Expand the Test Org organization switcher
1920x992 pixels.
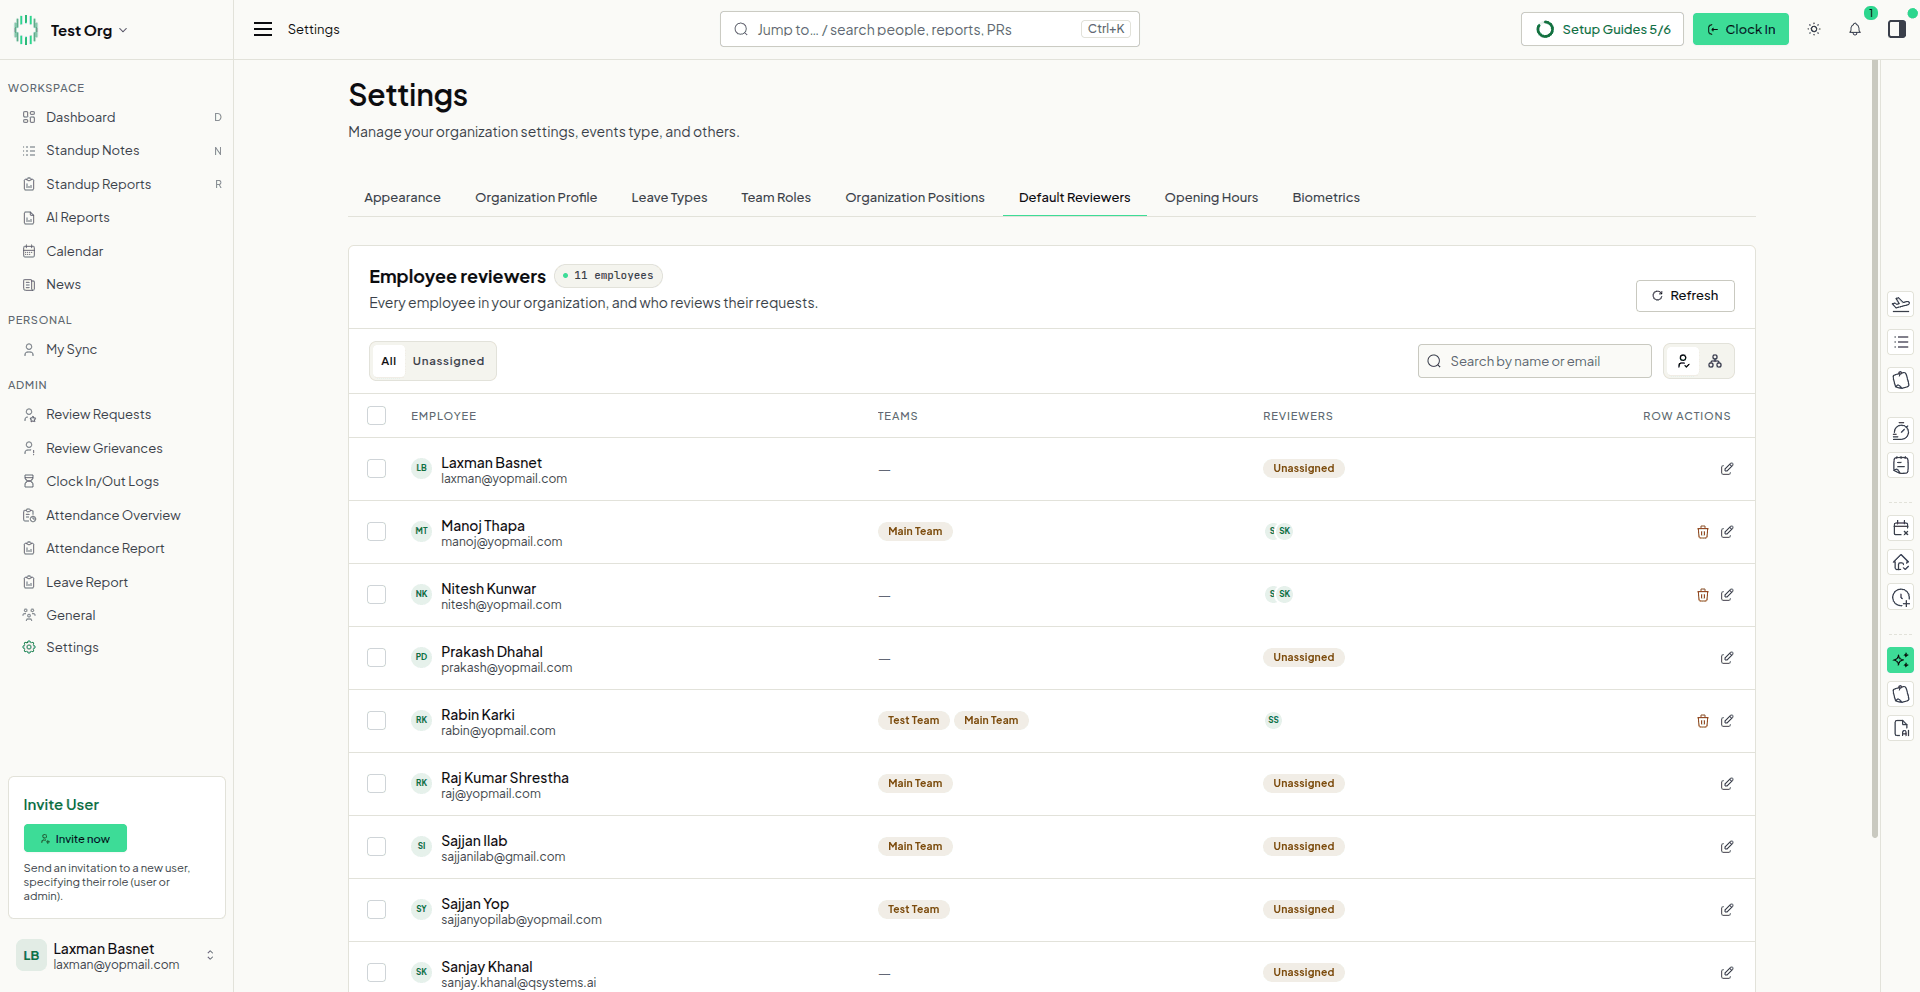pyautogui.click(x=72, y=30)
